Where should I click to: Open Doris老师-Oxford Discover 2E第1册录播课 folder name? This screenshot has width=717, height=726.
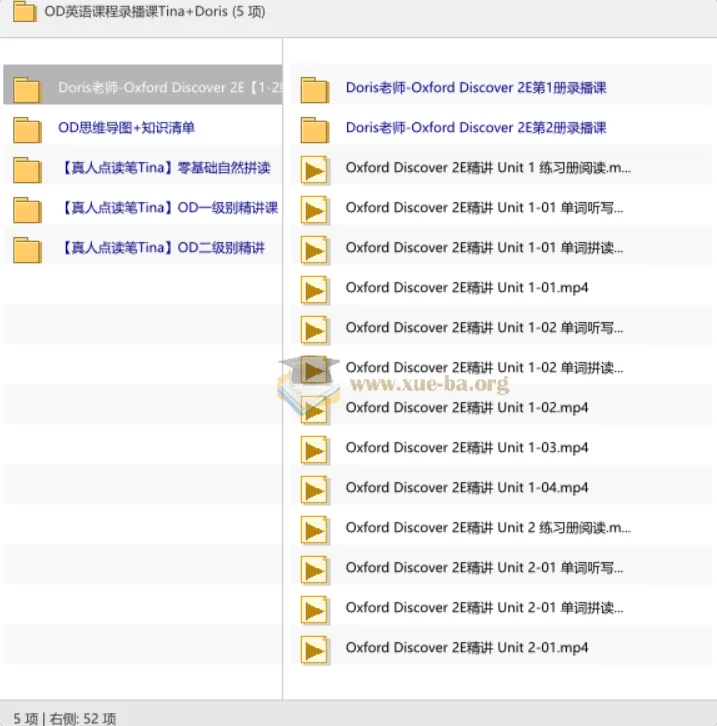click(x=476, y=88)
